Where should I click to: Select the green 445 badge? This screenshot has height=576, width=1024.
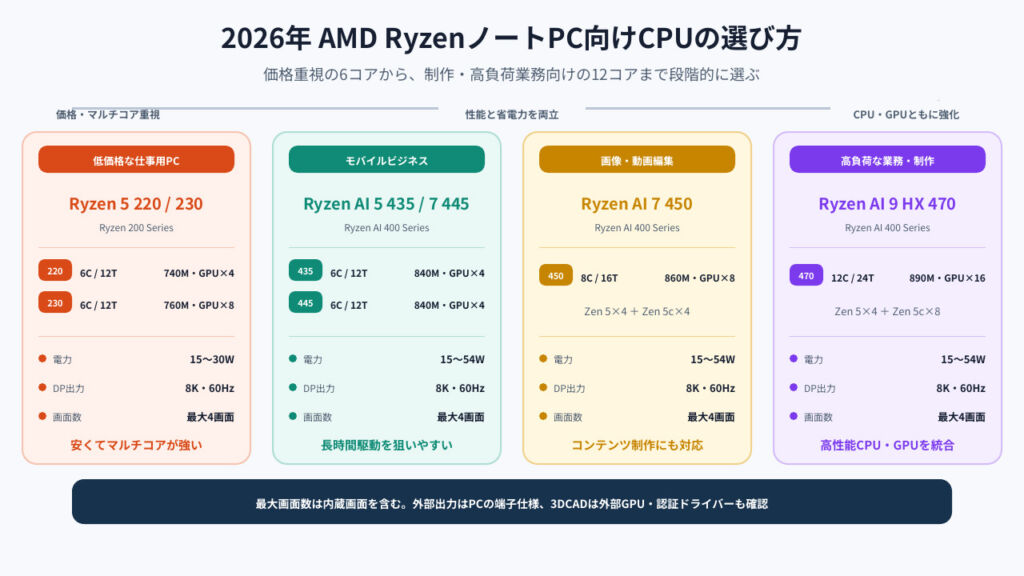pos(305,303)
